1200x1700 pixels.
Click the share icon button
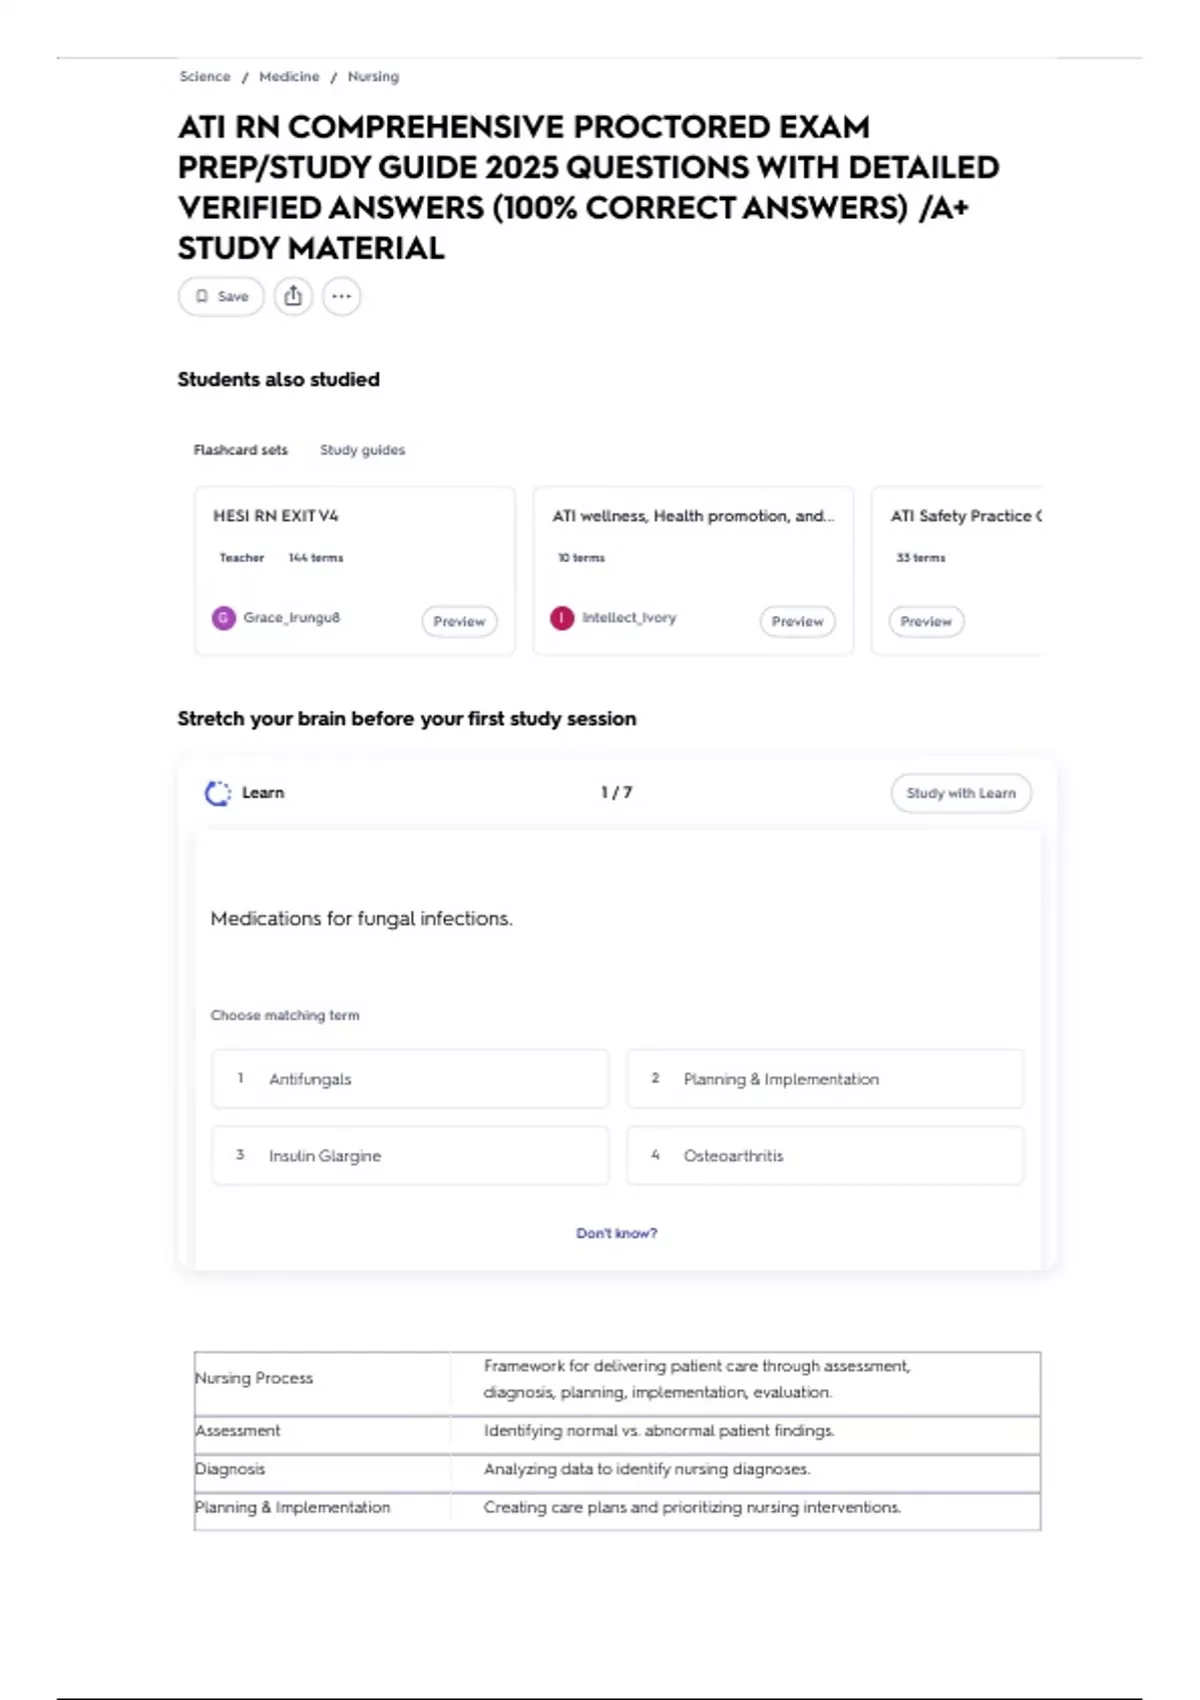click(x=293, y=296)
